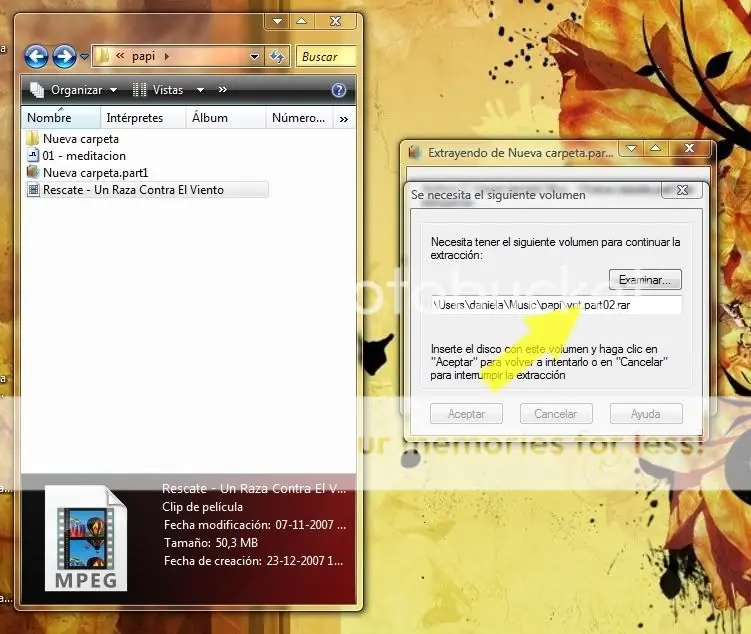Go forward with the blue forward arrow

click(x=64, y=57)
